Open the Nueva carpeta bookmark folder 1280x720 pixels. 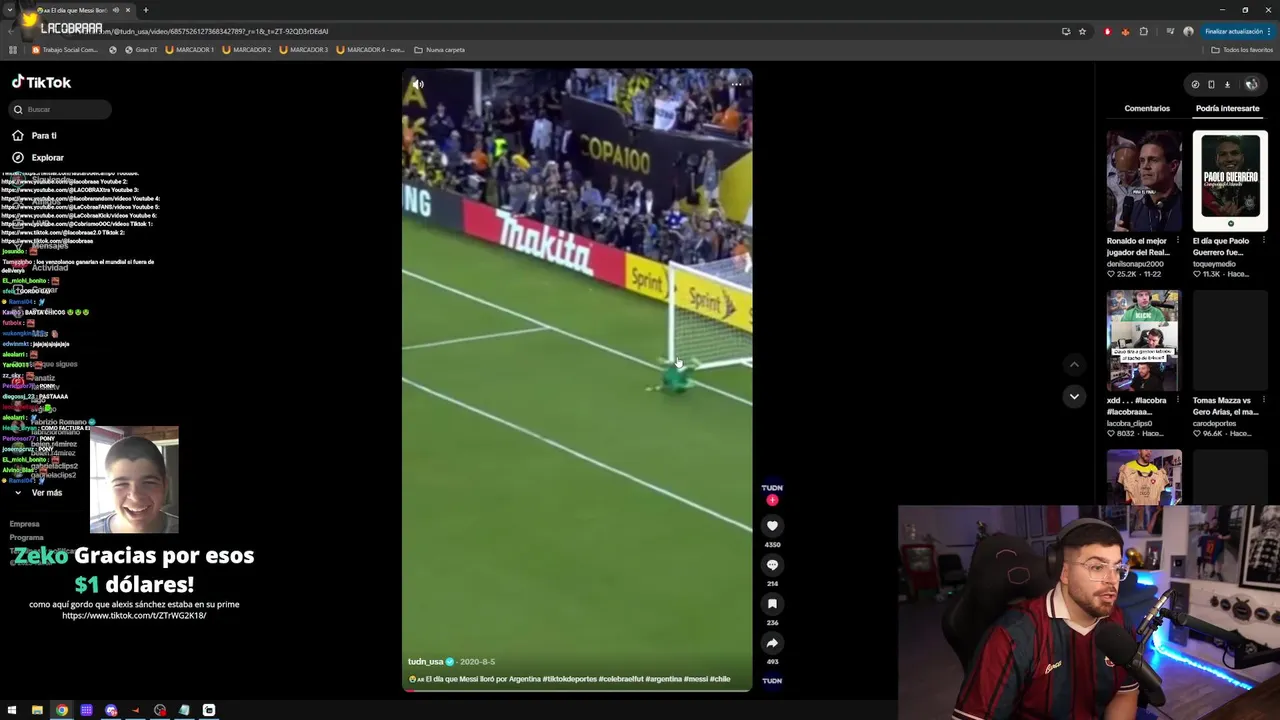[x=438, y=50]
